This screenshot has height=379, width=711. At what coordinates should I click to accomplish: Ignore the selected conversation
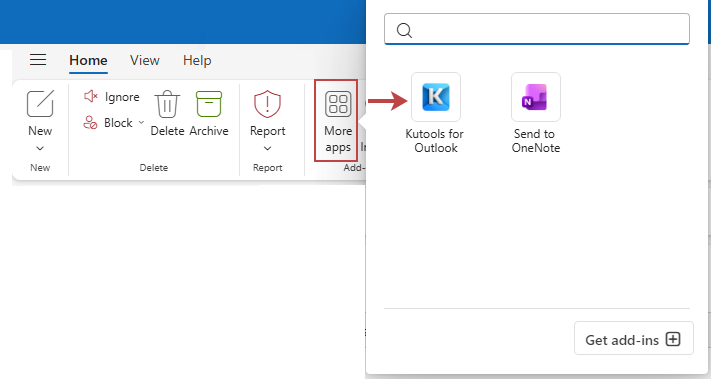[x=112, y=97]
